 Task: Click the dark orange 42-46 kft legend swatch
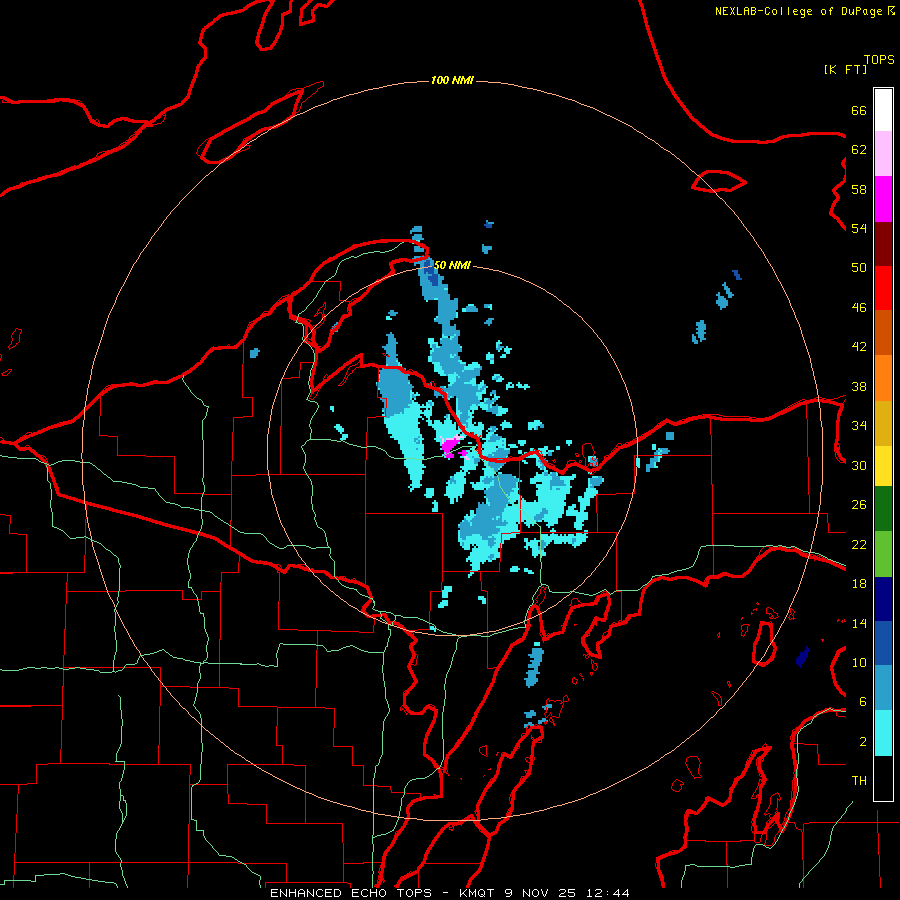883,333
